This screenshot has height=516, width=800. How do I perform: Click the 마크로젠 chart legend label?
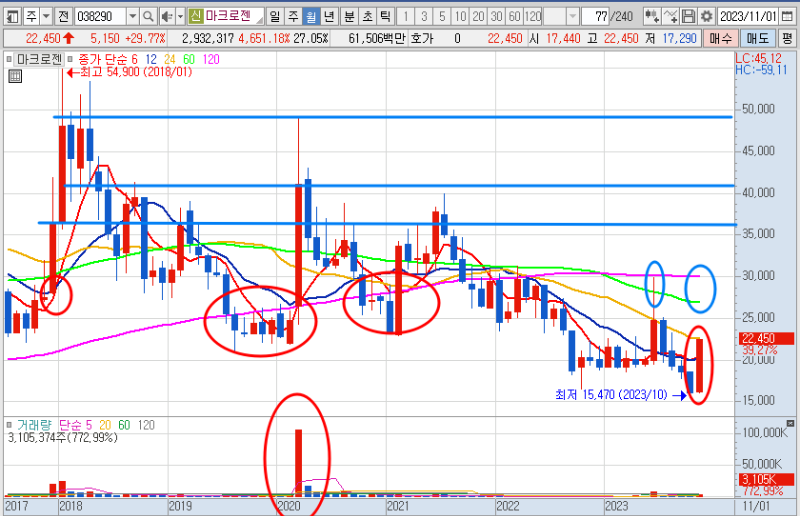(x=38, y=59)
